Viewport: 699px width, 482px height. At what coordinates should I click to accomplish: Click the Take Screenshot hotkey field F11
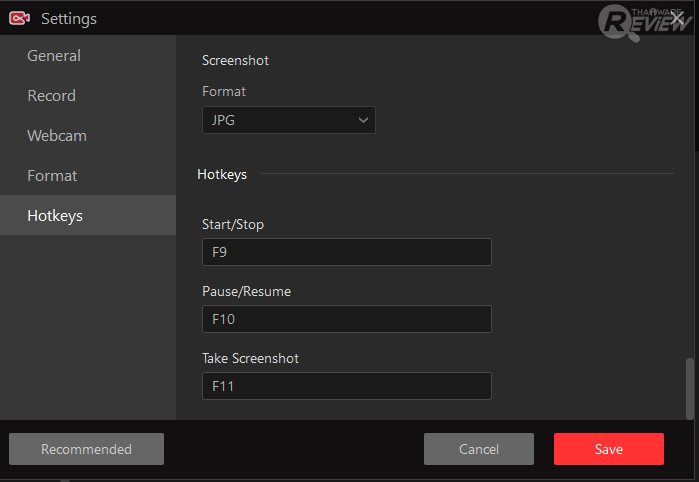click(x=347, y=386)
